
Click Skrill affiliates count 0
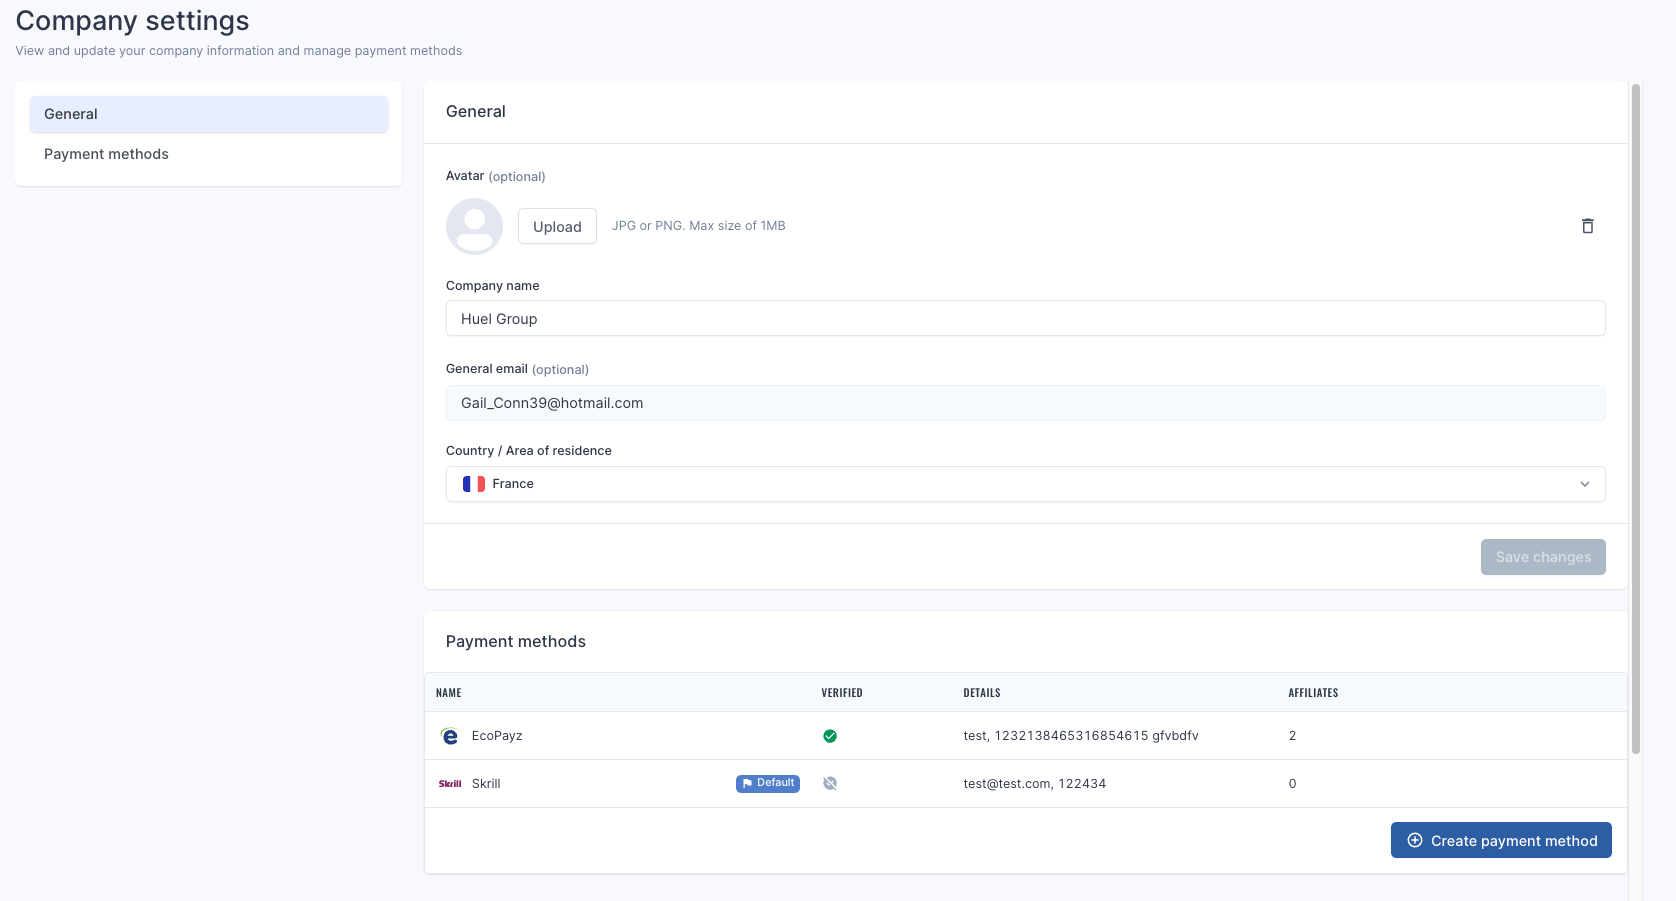1292,784
